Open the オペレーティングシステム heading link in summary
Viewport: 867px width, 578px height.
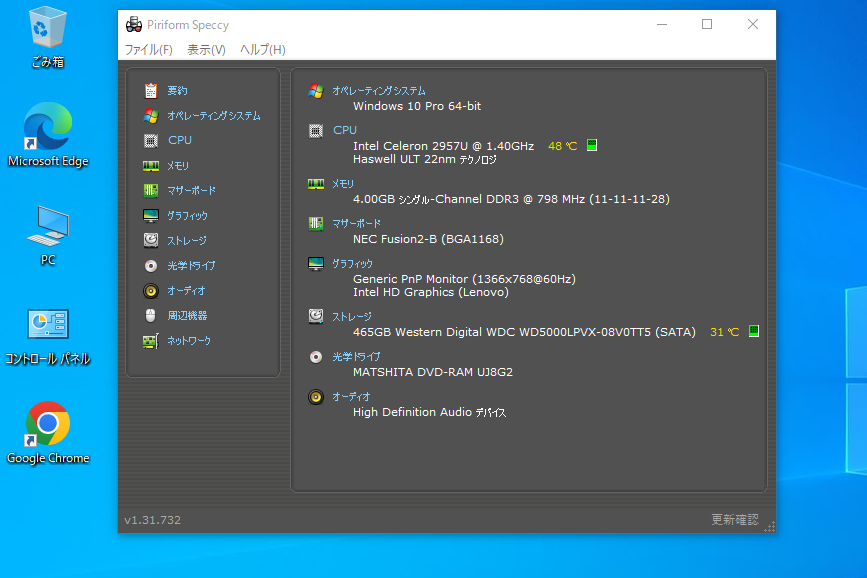pyautogui.click(x=379, y=91)
